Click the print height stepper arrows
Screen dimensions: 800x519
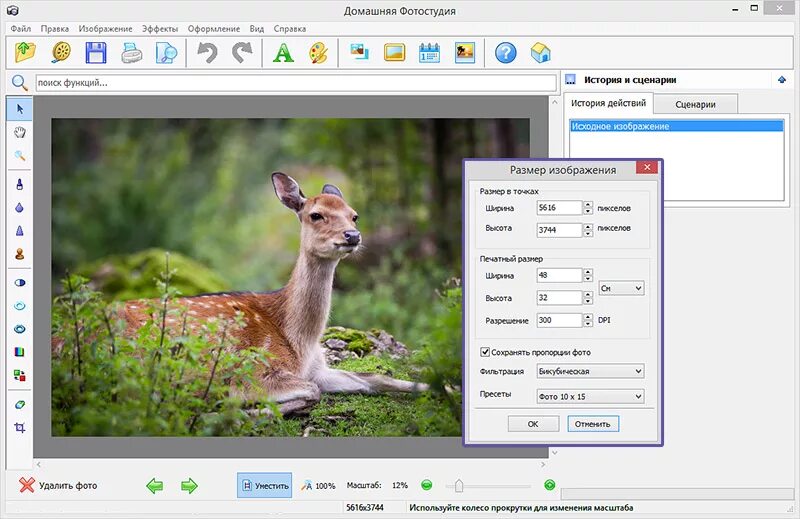(x=588, y=298)
